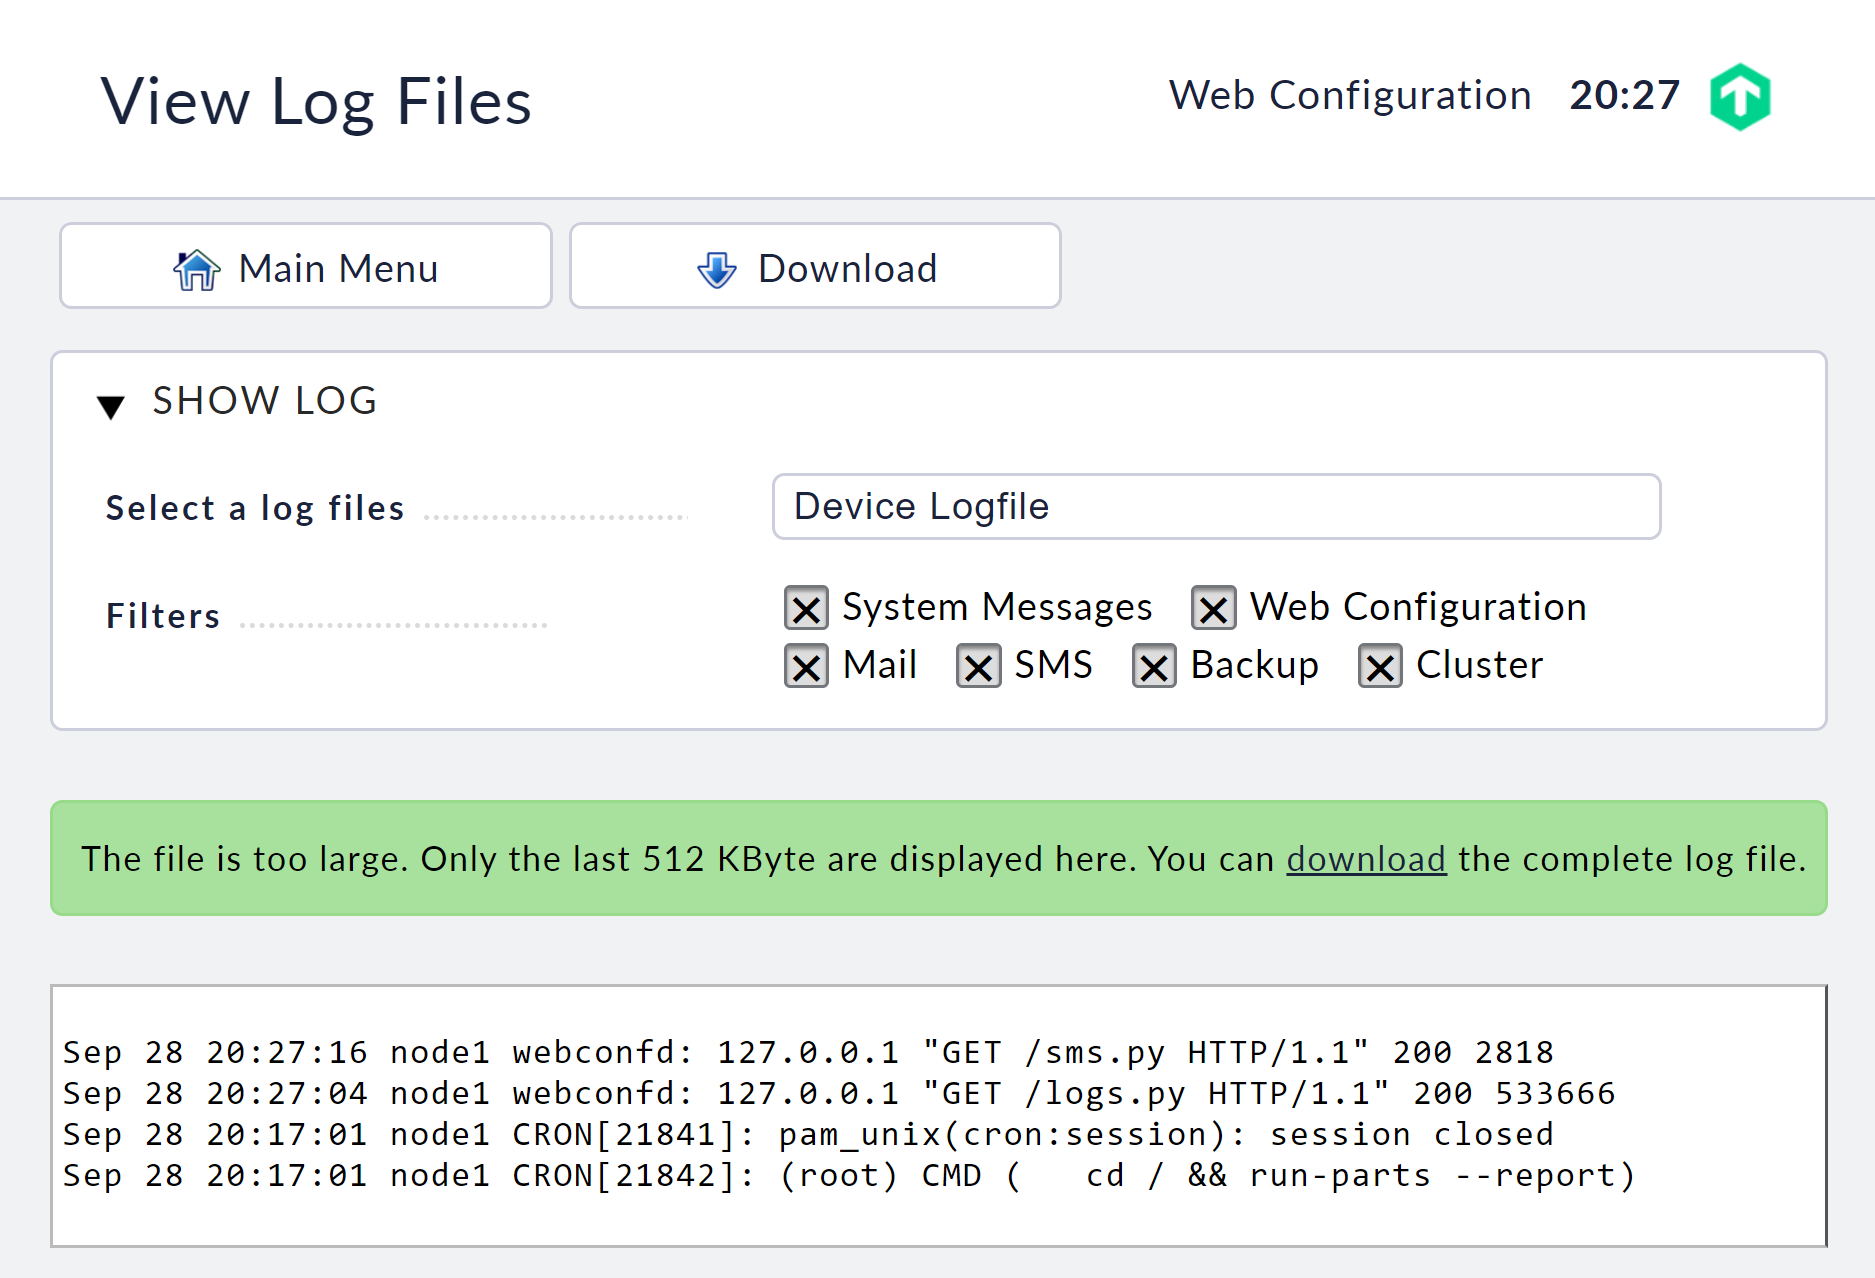Screen dimensions: 1875x1278
Task: Toggle the Mail filter checkbox
Action: pos(806,666)
